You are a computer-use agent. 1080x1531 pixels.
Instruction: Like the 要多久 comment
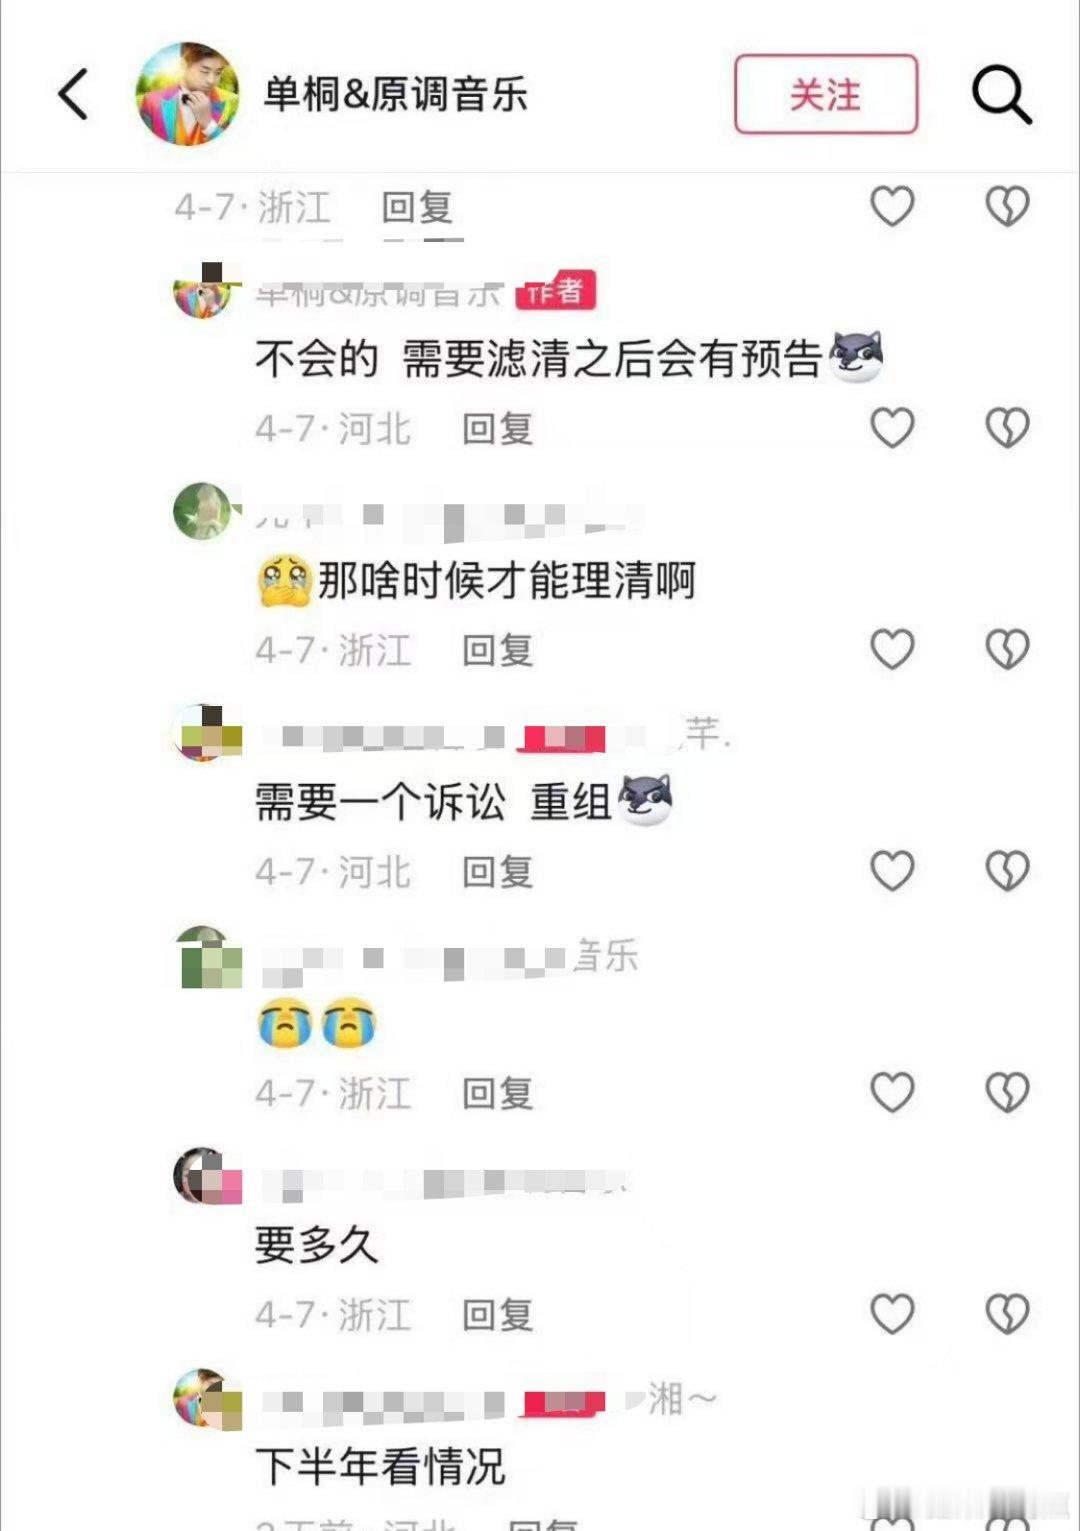coord(892,1314)
